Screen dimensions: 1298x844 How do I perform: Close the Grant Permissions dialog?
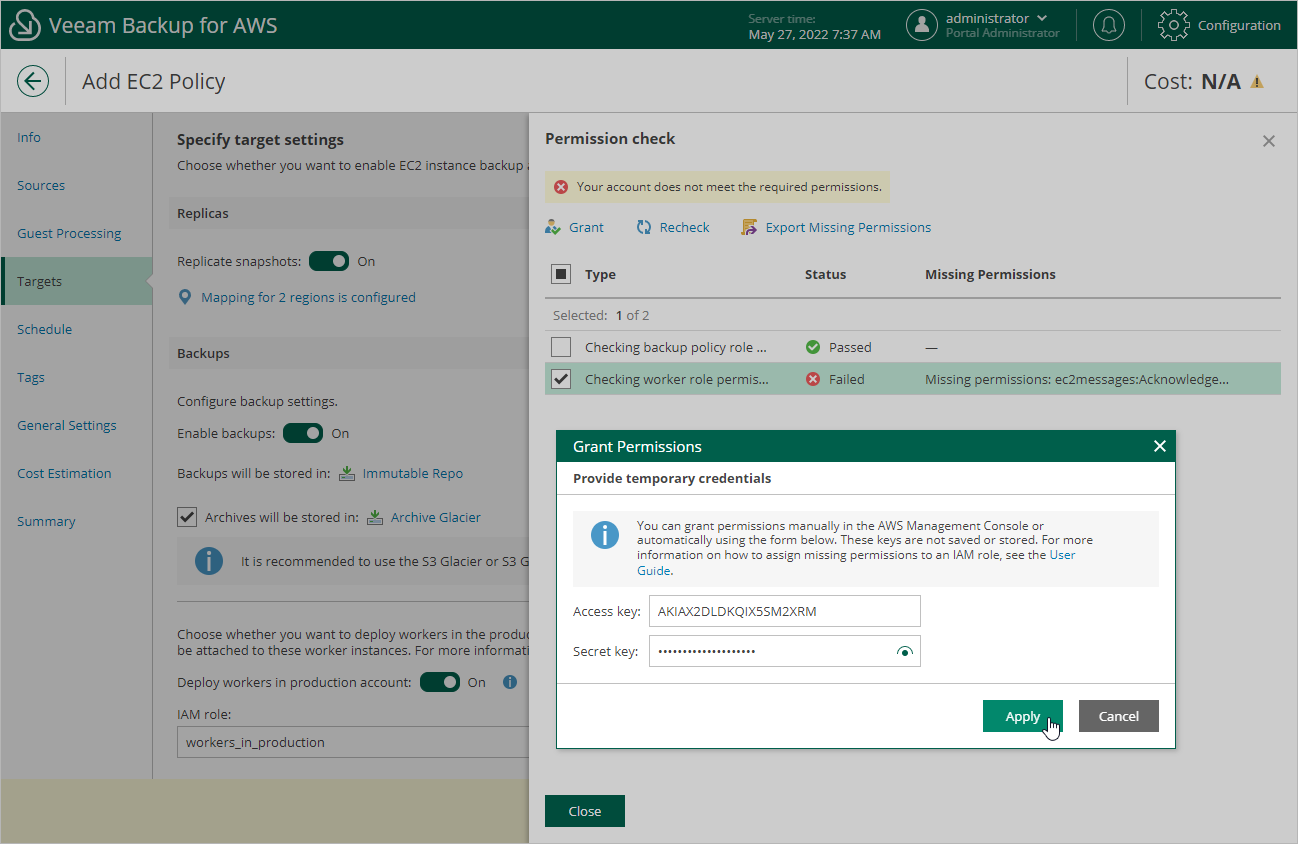coord(1160,446)
